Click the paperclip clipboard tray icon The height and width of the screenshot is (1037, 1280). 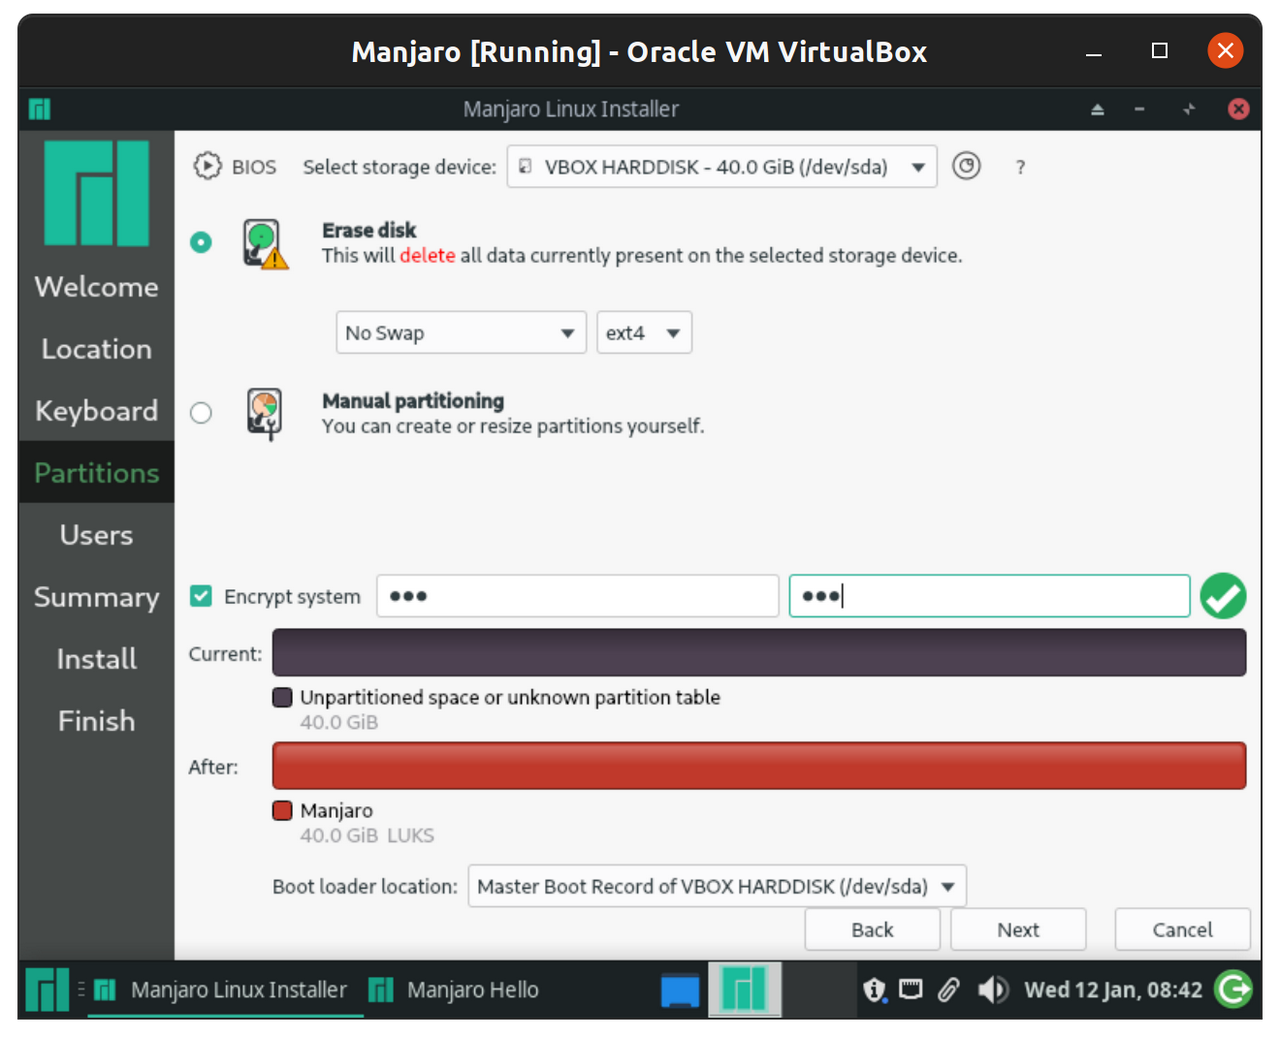[x=948, y=990]
